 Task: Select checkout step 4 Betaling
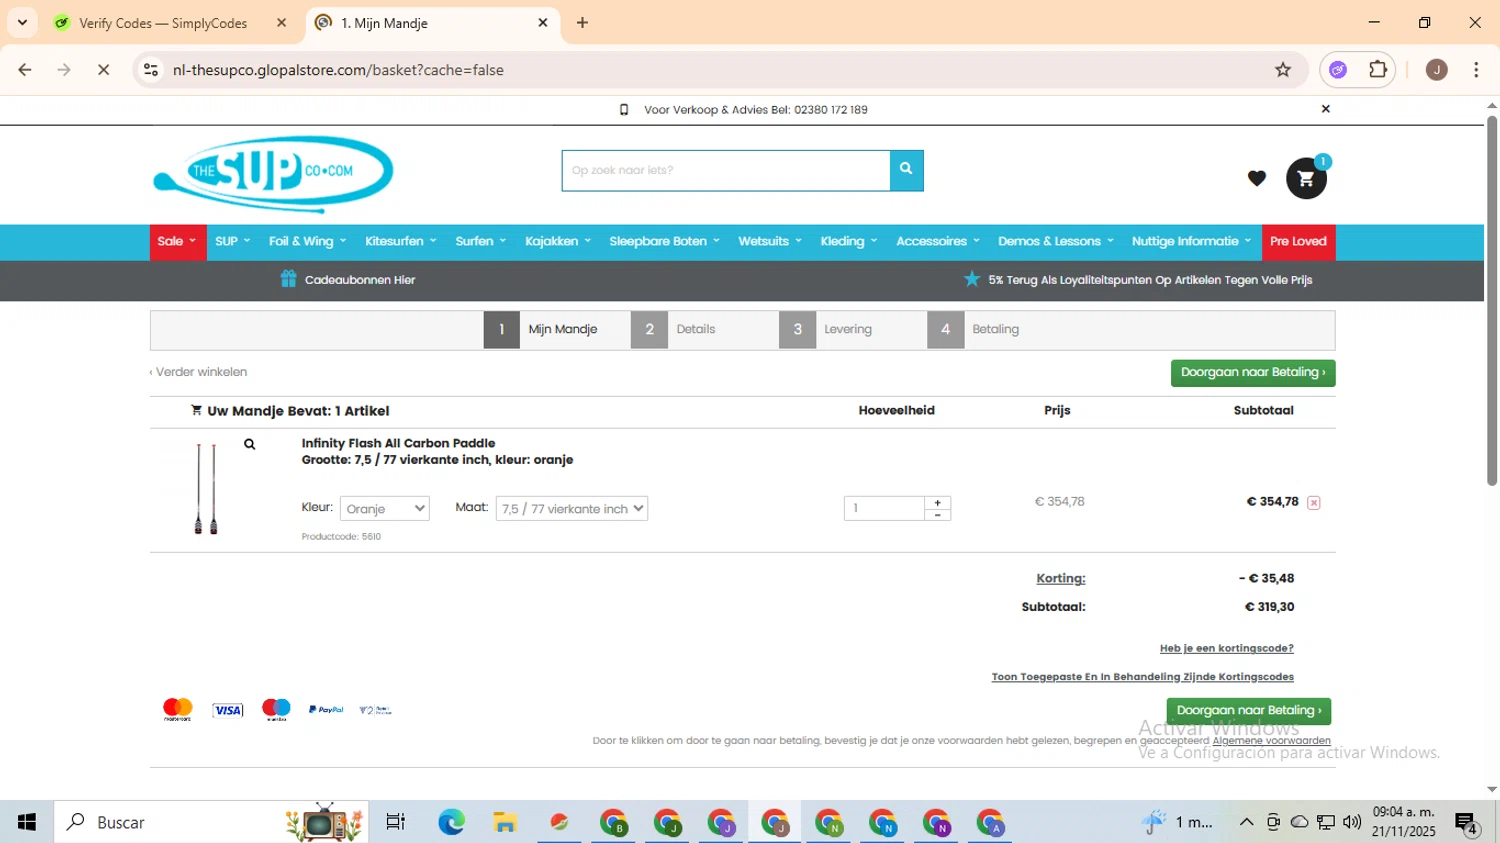(x=975, y=329)
